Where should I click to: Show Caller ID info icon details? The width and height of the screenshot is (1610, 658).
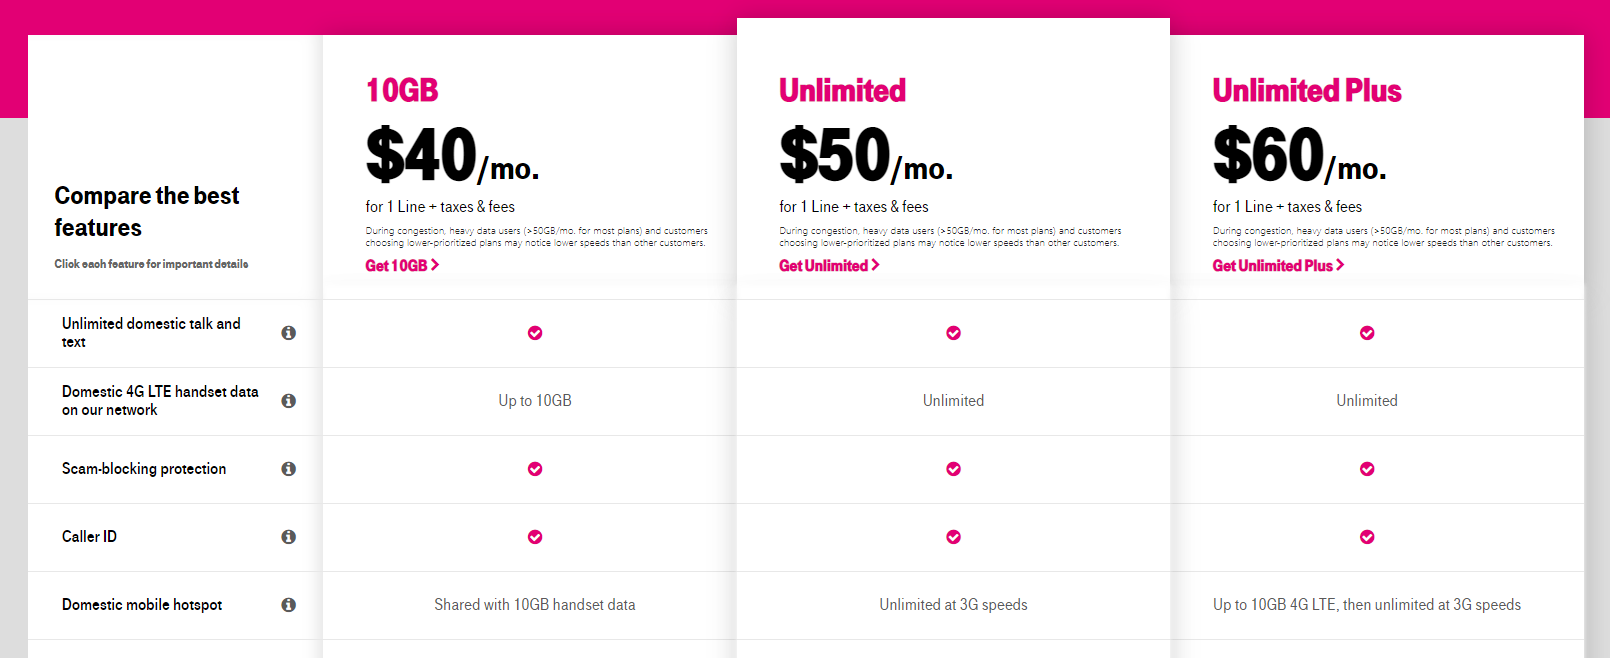(x=288, y=537)
